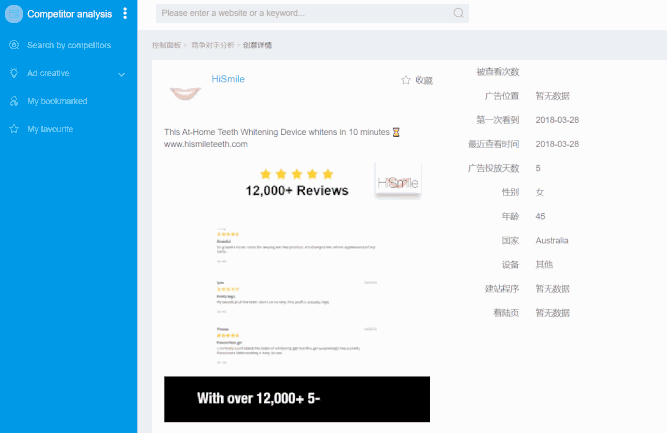
Task: Focus the website or keyword search field
Action: click(312, 13)
